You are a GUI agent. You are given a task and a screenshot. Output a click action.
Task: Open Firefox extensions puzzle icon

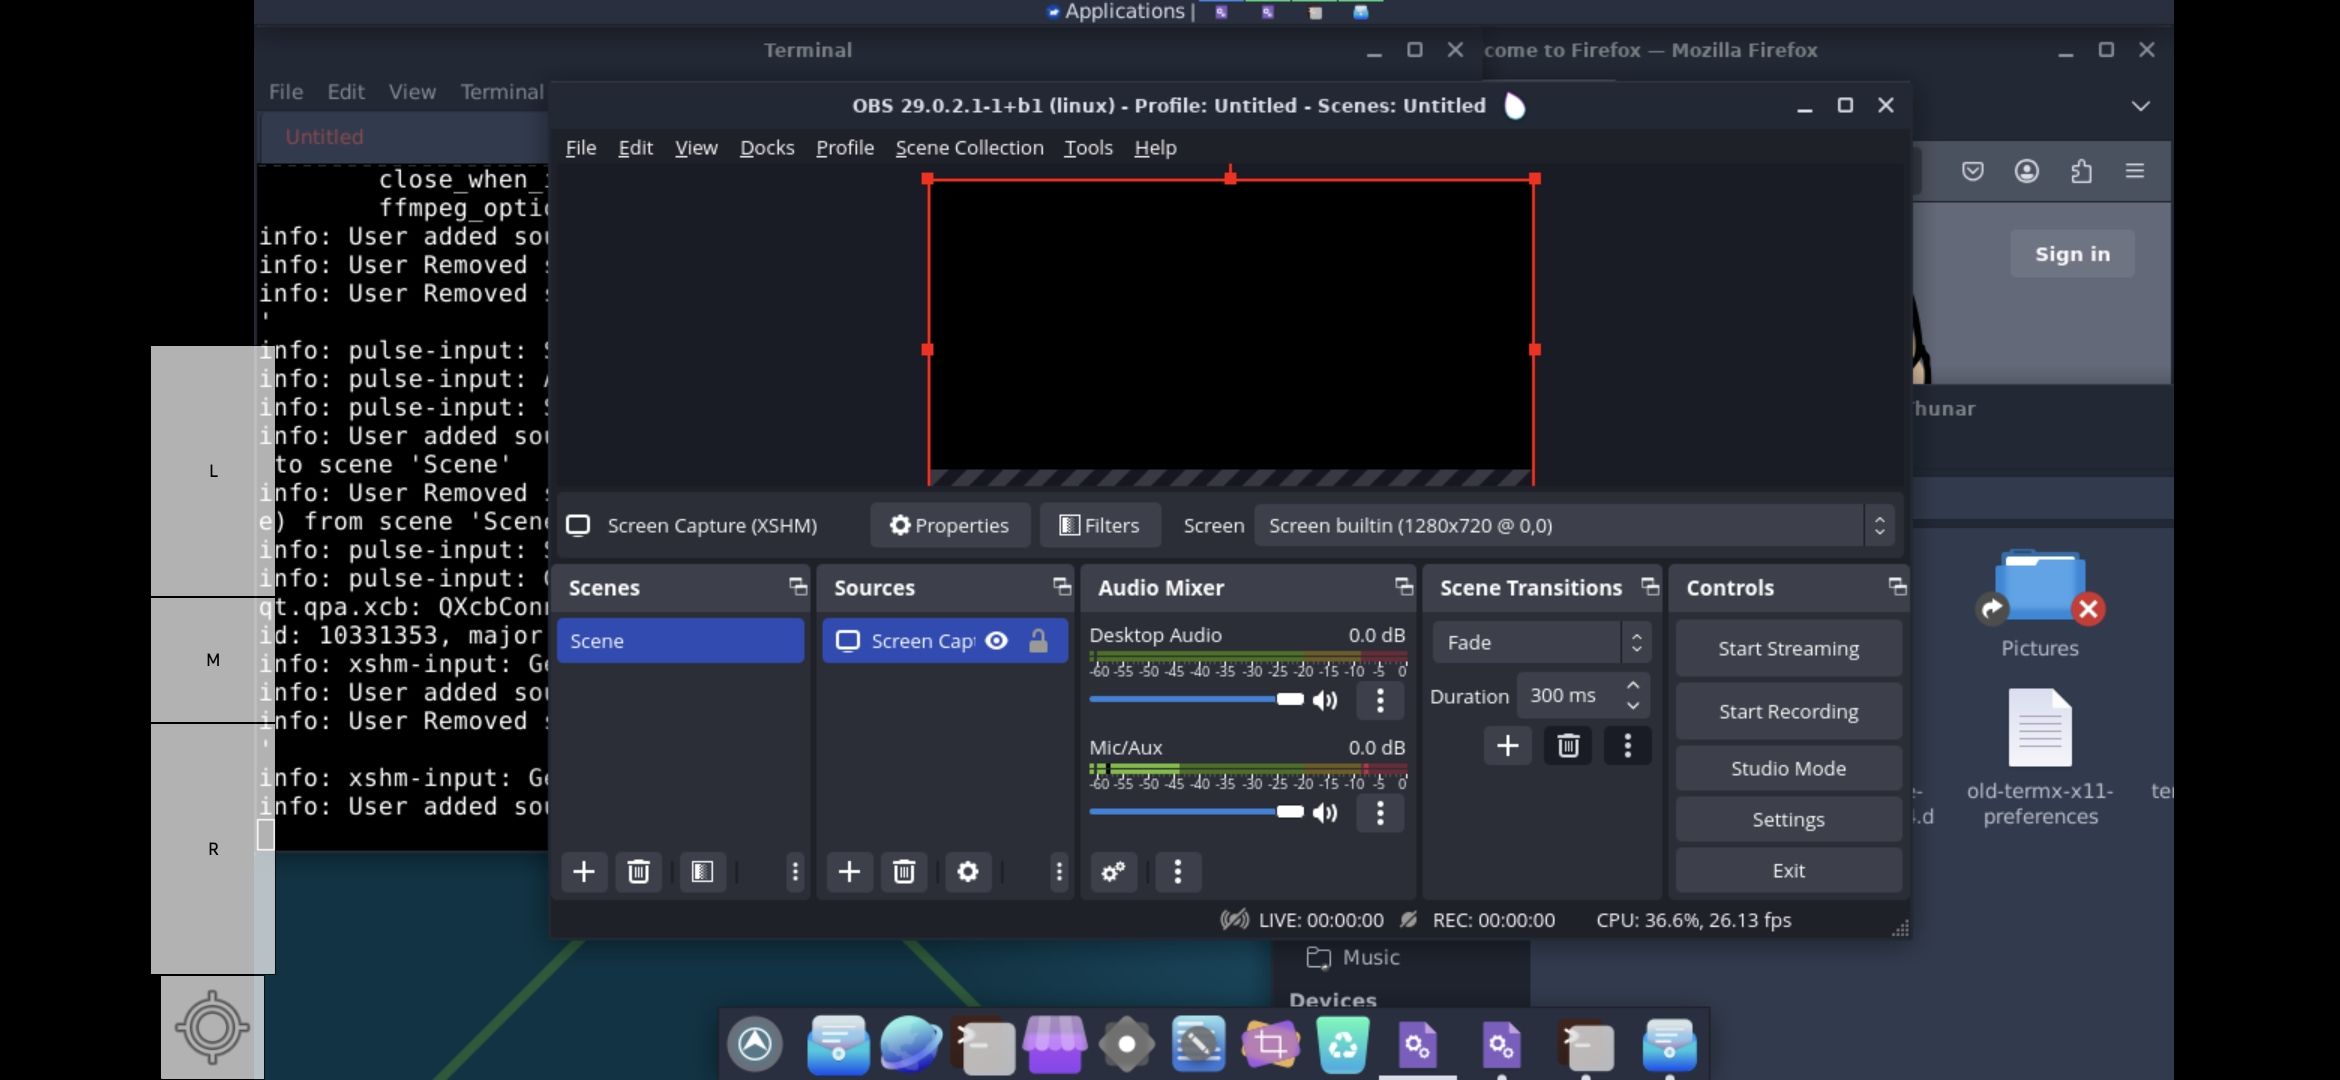(2081, 171)
